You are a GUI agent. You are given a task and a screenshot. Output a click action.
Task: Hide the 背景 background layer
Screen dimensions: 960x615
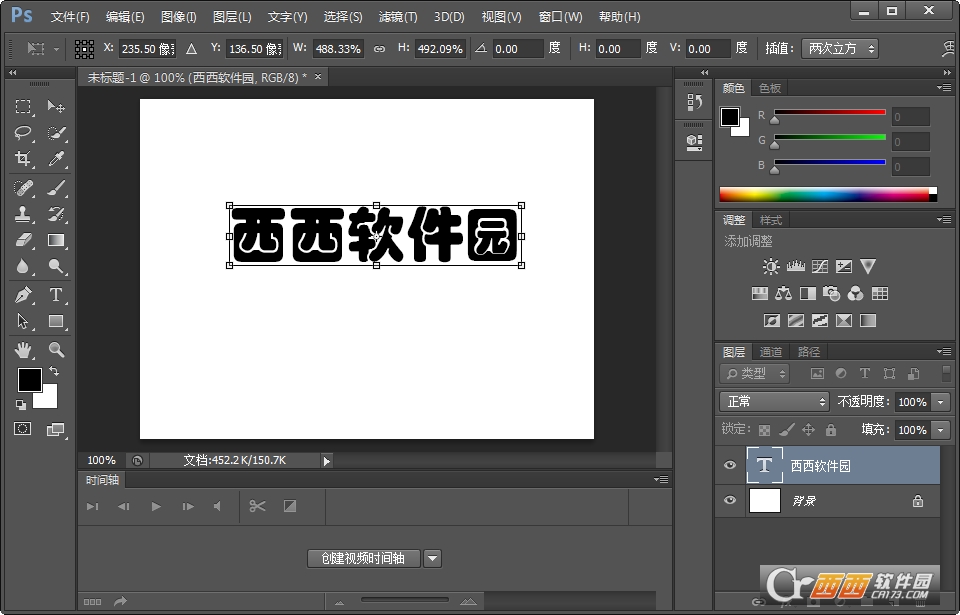[x=730, y=500]
